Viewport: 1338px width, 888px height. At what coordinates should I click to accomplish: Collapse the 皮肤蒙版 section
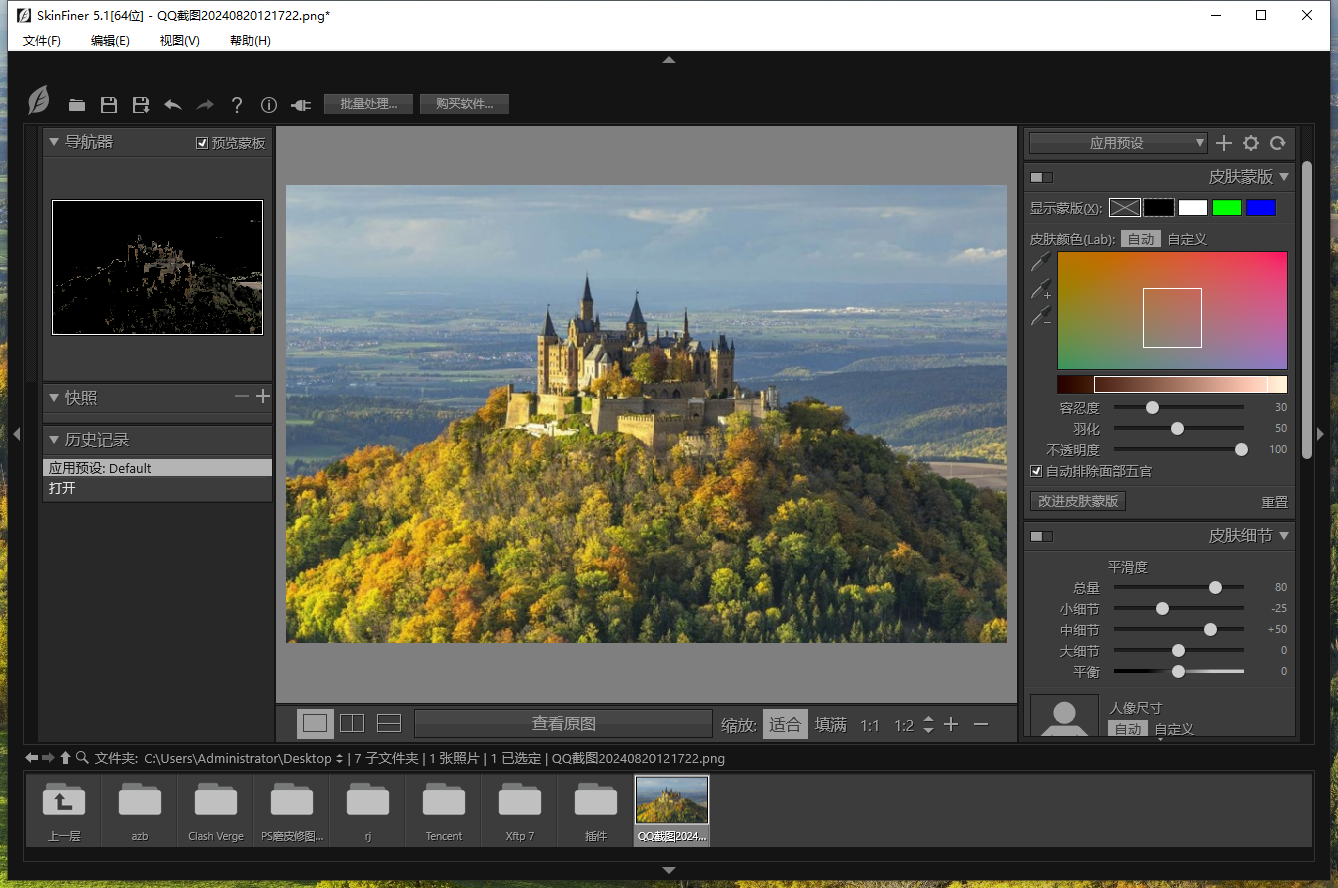coord(1284,177)
